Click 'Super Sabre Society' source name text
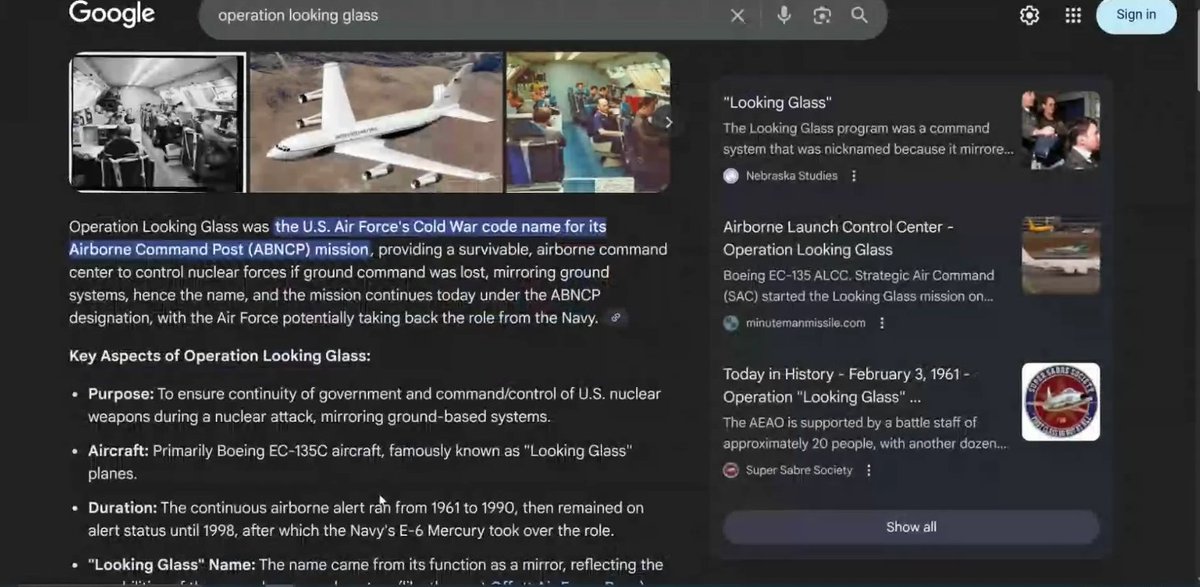The width and height of the screenshot is (1200, 587). (799, 470)
